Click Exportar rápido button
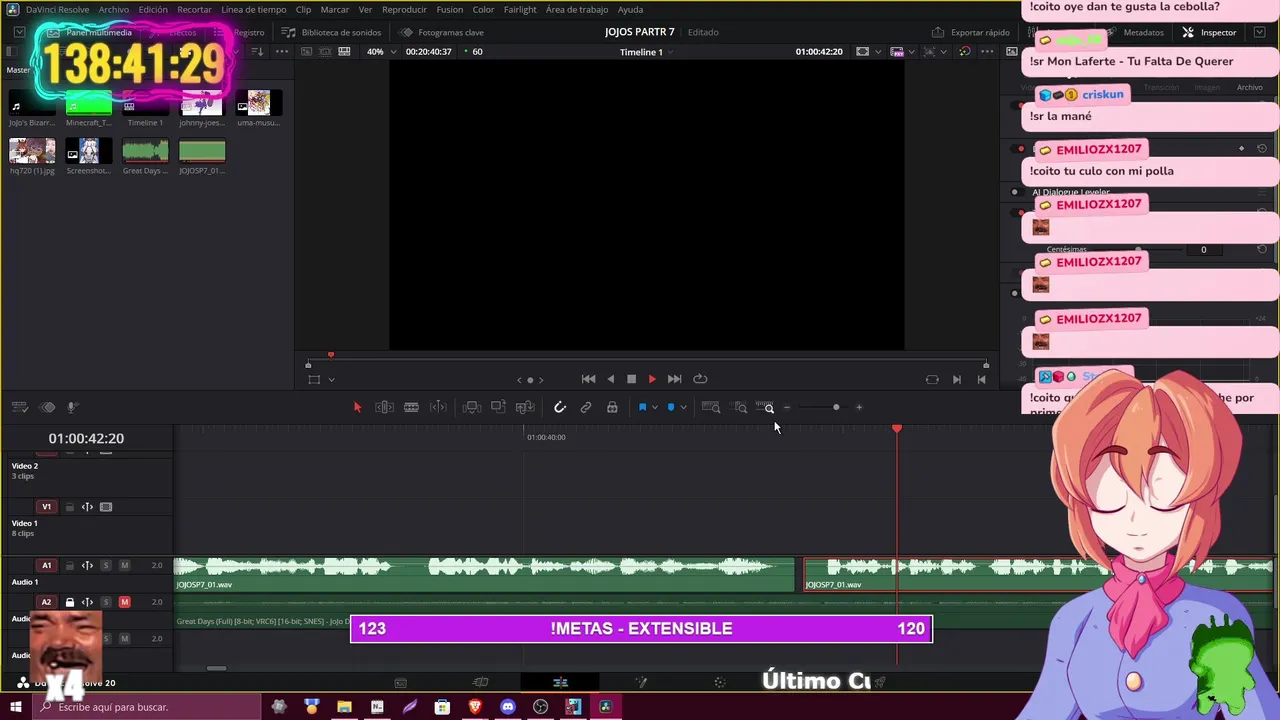 [x=971, y=32]
